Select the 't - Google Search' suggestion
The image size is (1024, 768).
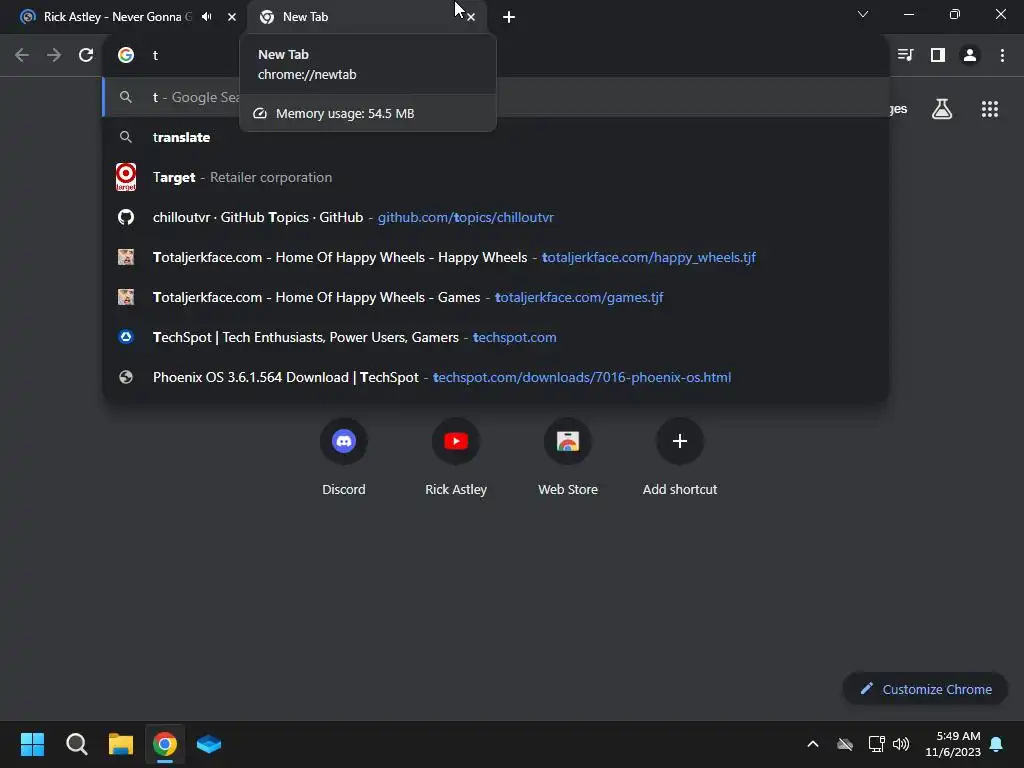click(x=496, y=97)
